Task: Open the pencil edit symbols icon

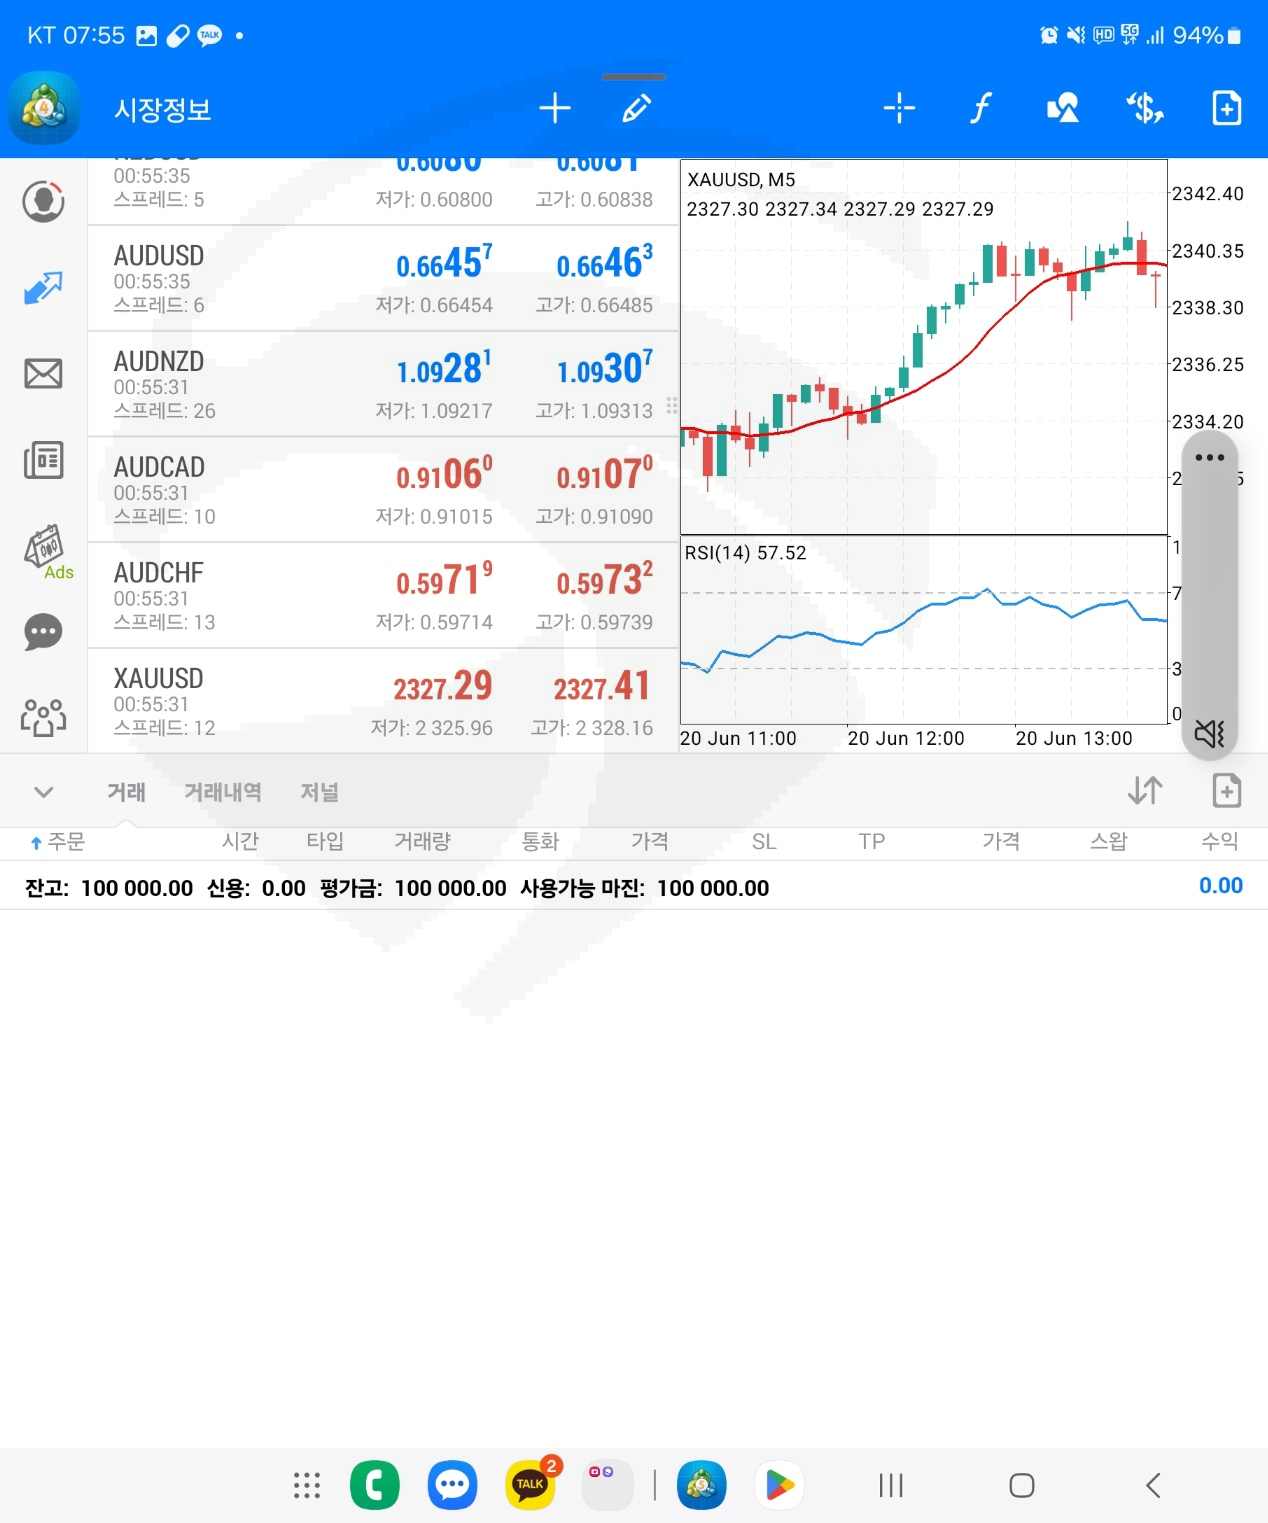Action: 636,108
